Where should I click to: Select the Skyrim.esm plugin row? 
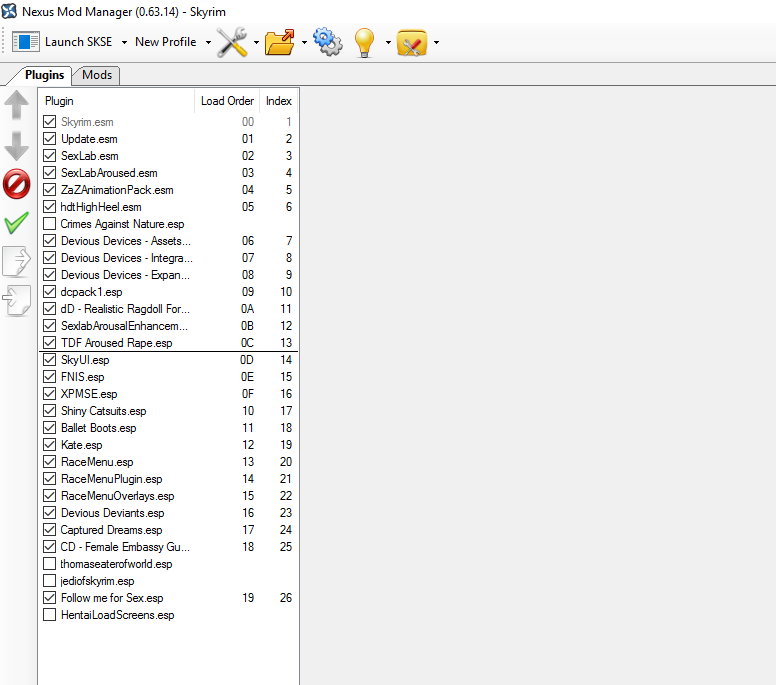(168, 122)
